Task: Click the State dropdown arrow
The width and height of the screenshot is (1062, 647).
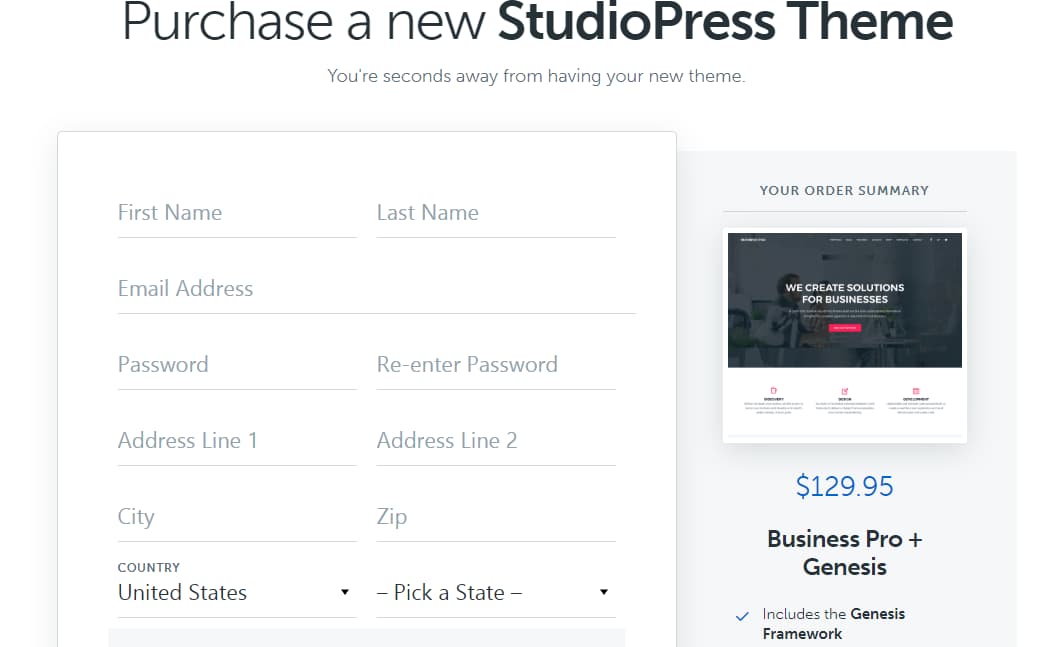Action: [x=604, y=592]
